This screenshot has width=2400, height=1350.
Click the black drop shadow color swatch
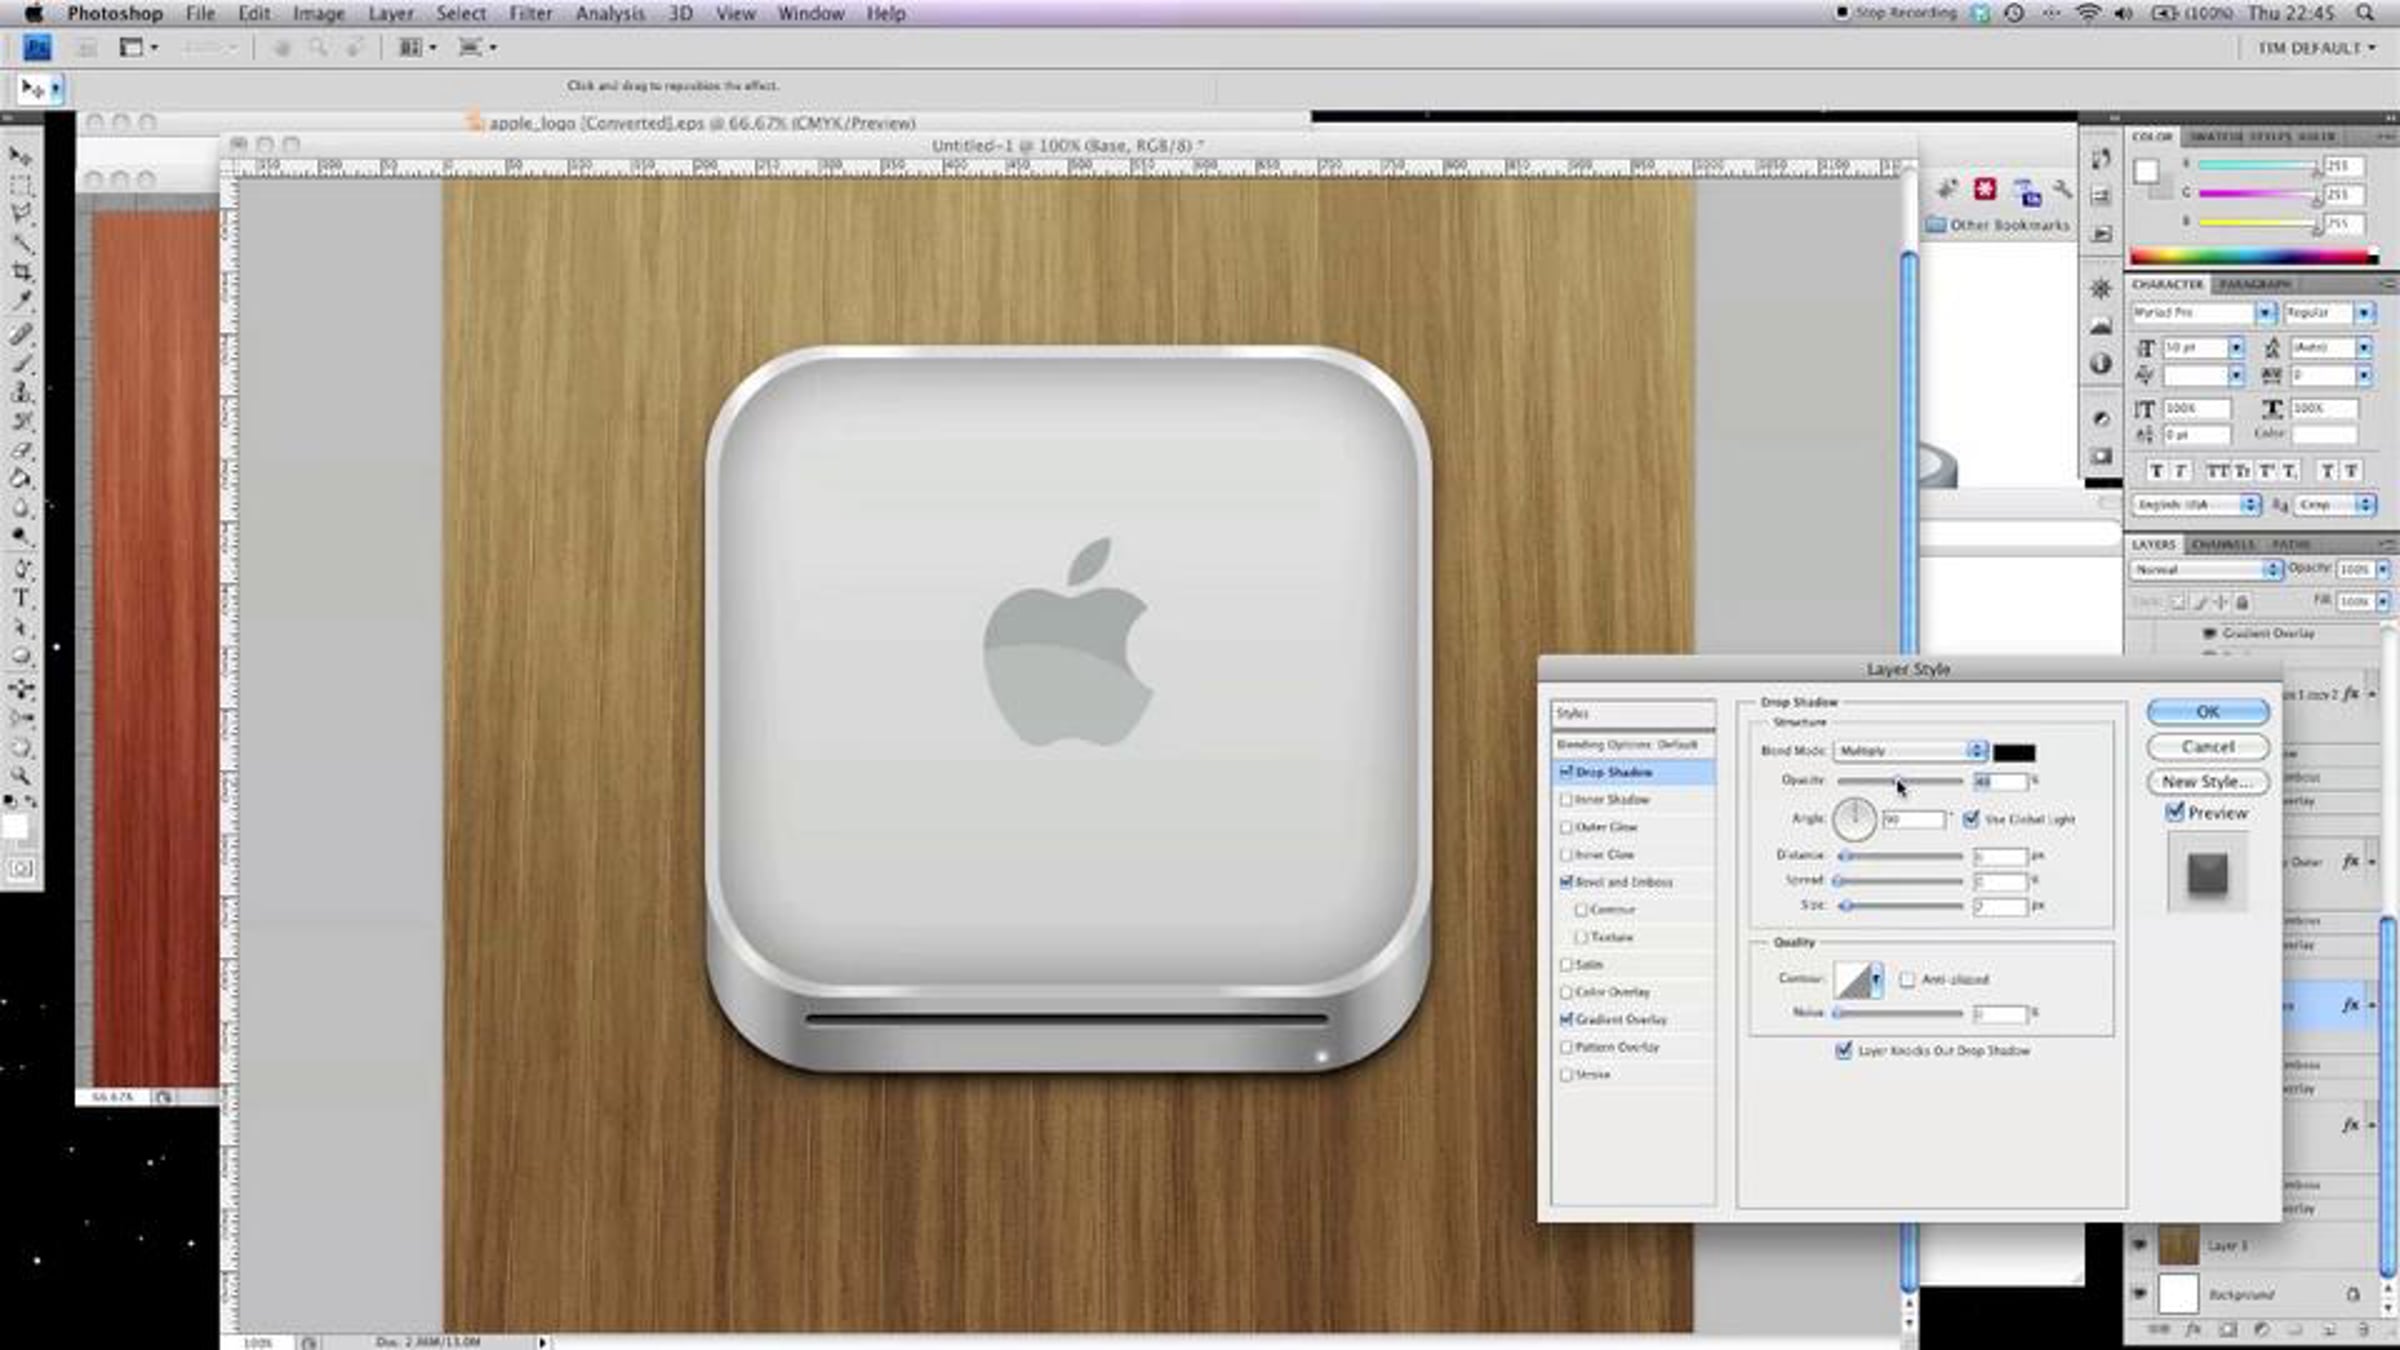(x=2013, y=752)
